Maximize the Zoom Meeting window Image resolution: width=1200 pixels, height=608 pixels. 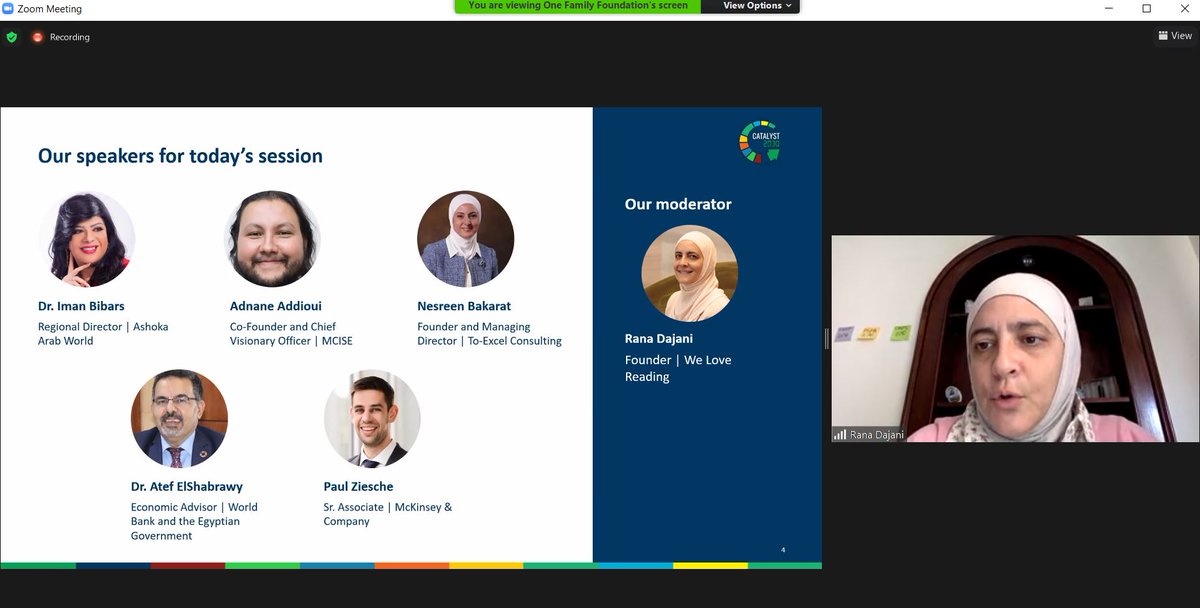(1146, 8)
